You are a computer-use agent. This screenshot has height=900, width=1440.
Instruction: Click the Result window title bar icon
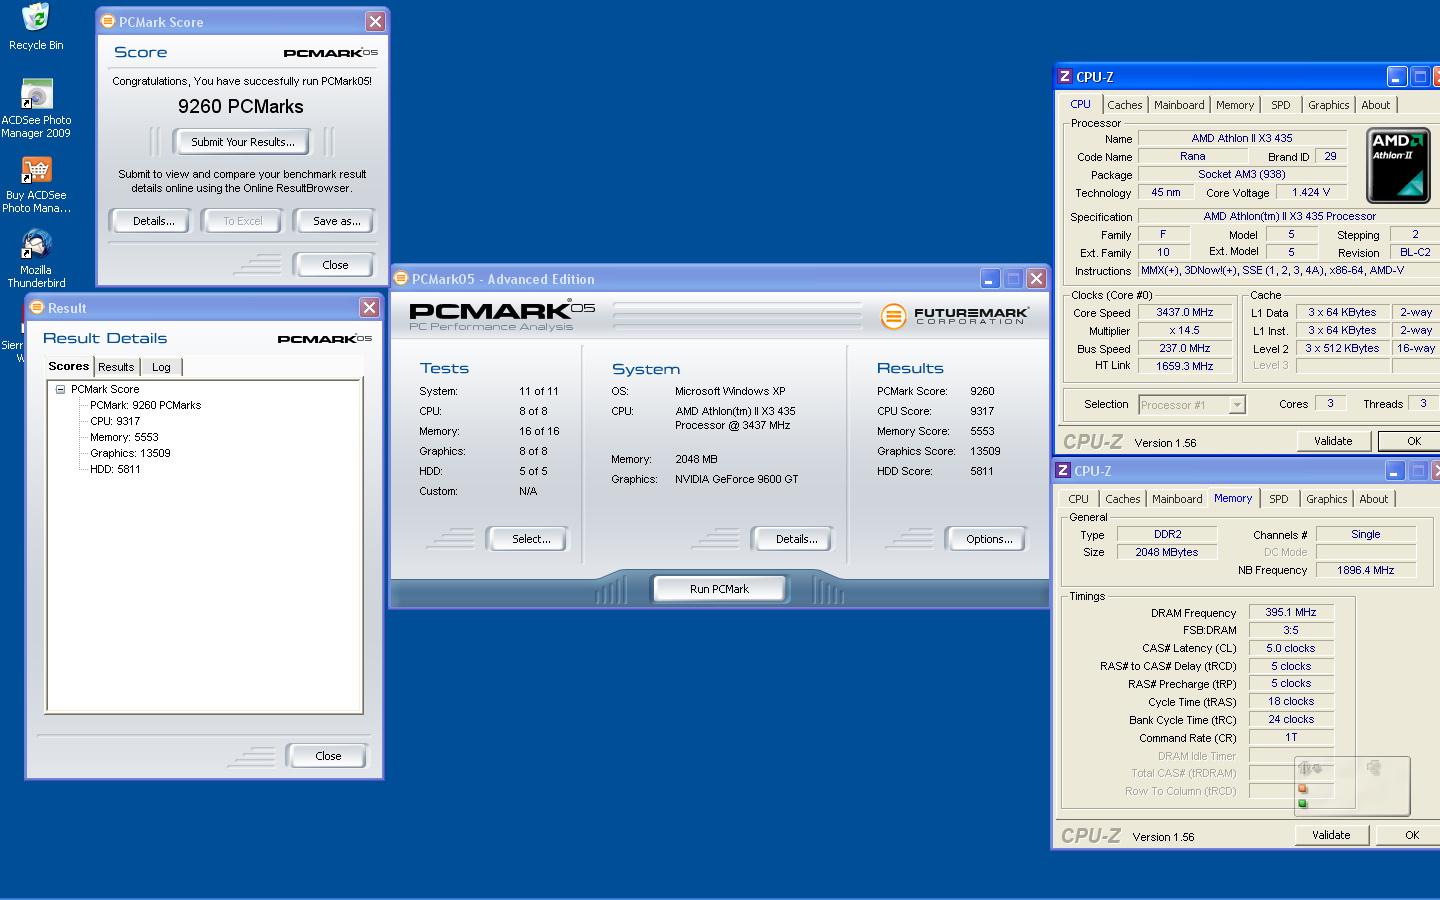(x=37, y=307)
